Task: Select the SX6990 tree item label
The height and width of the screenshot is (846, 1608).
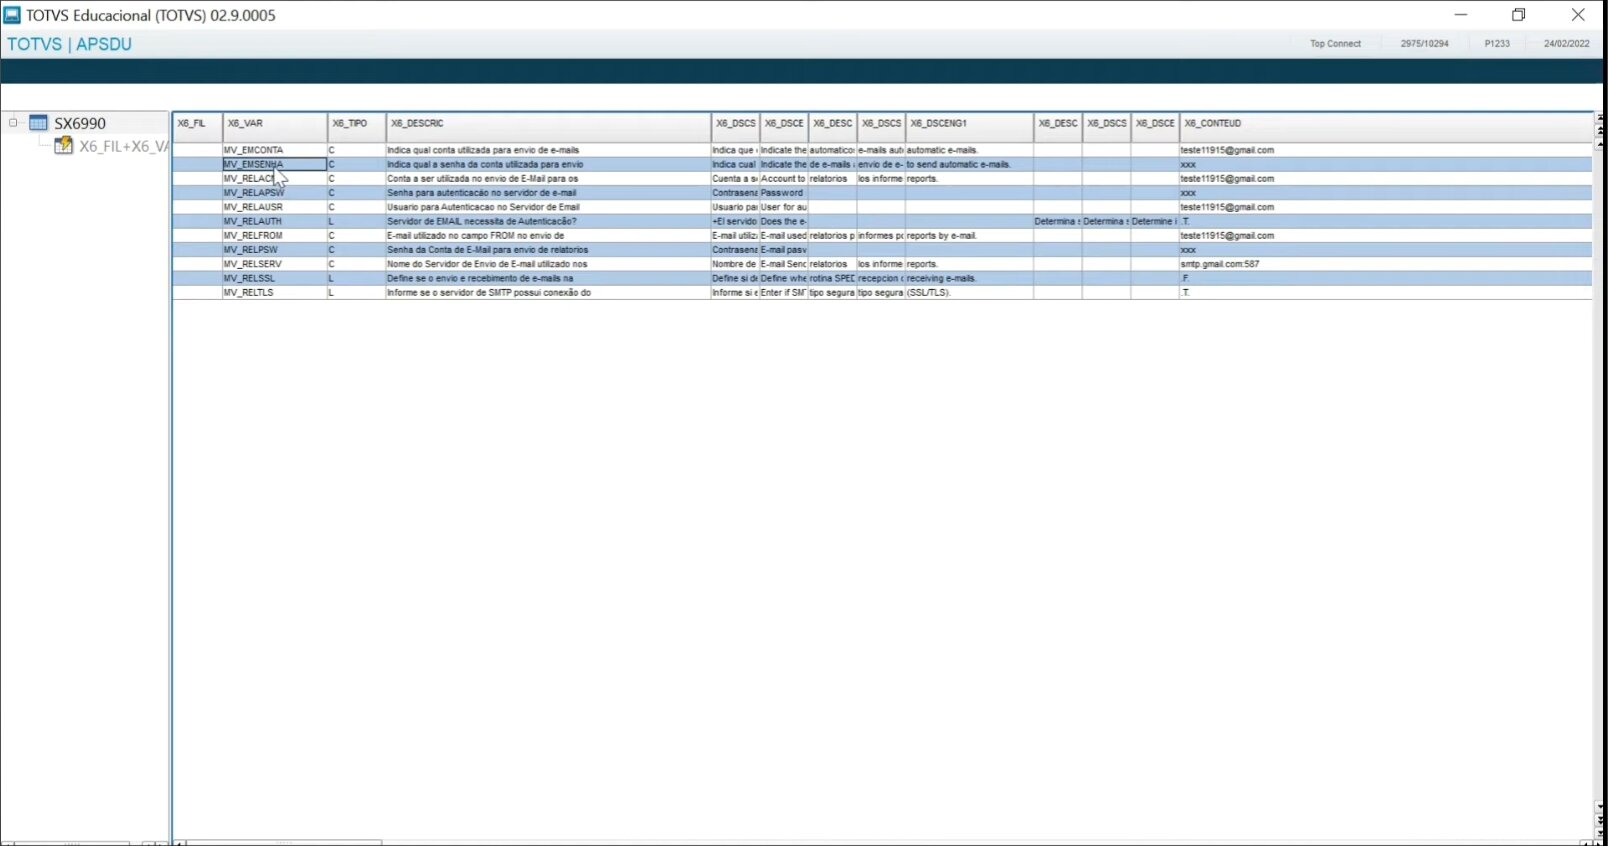Action: click(80, 123)
